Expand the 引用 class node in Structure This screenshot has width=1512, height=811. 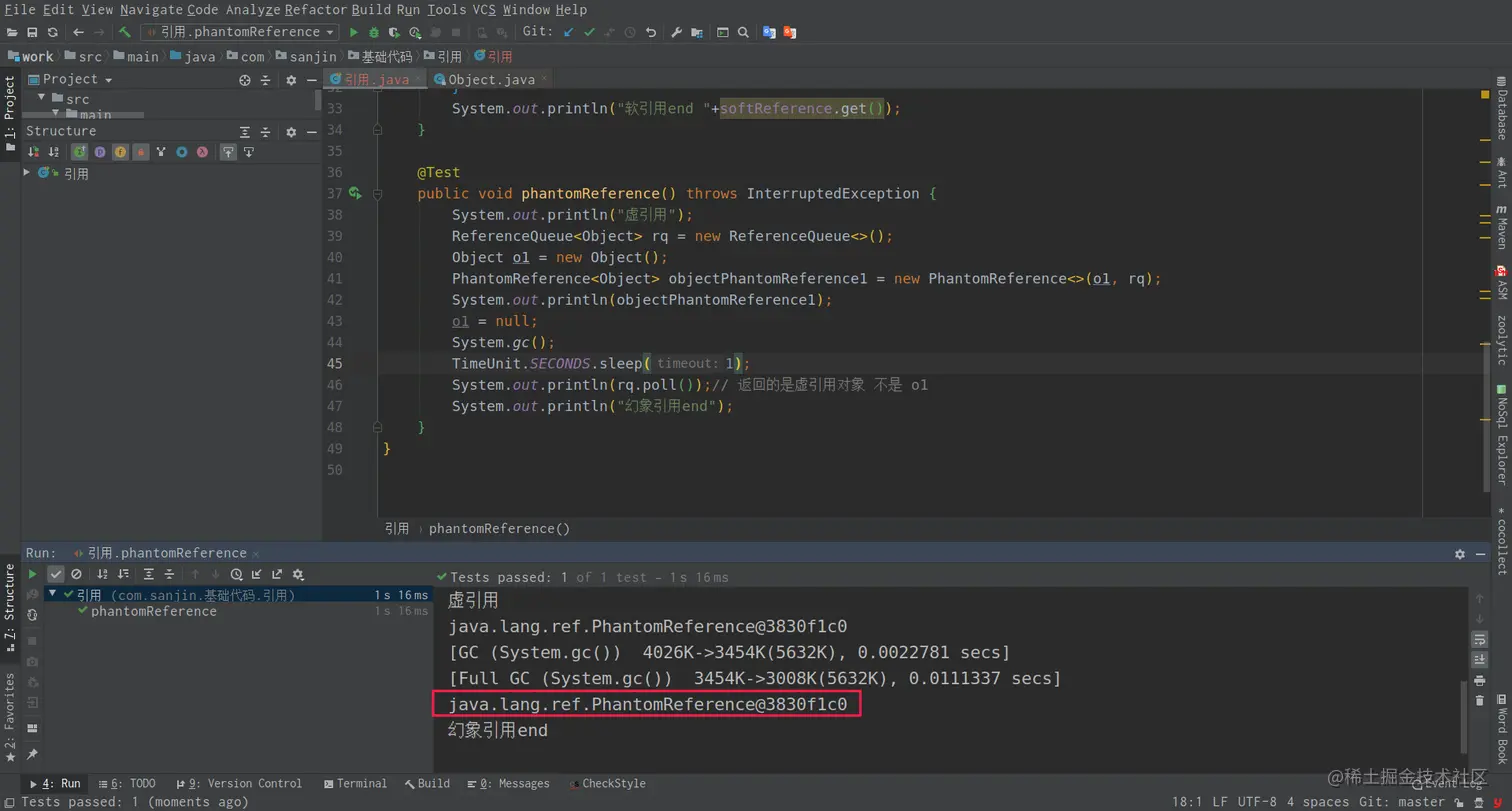point(27,173)
